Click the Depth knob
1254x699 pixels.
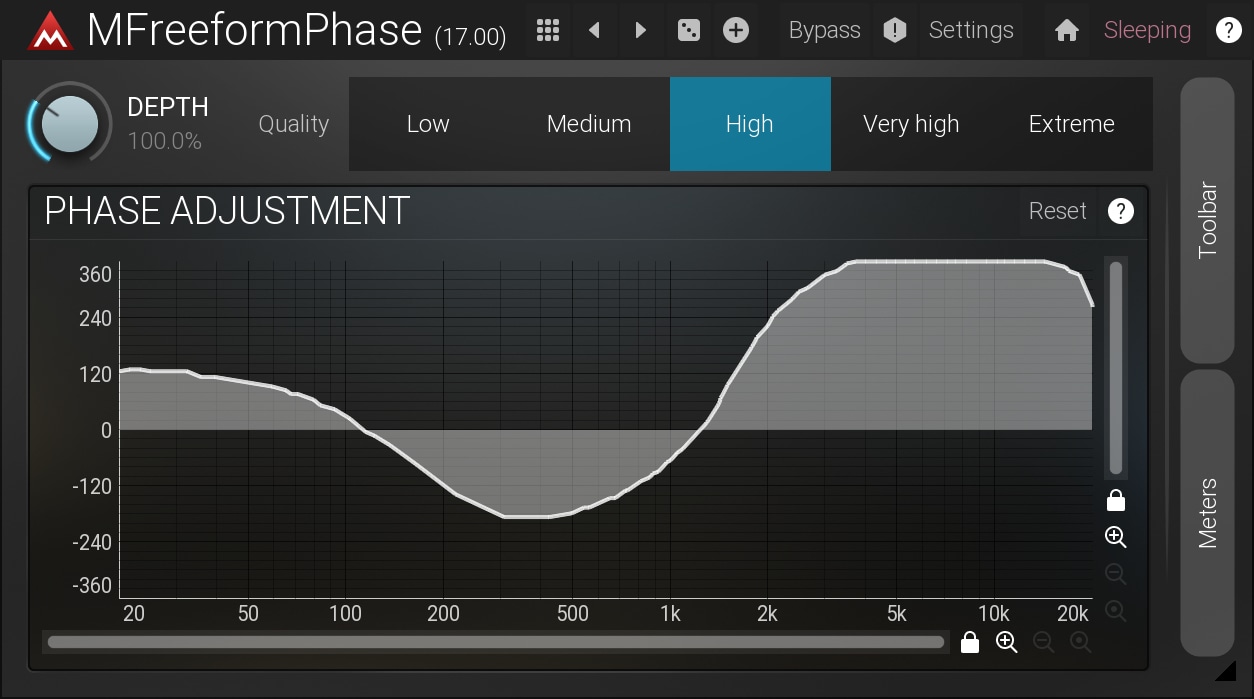(x=69, y=125)
